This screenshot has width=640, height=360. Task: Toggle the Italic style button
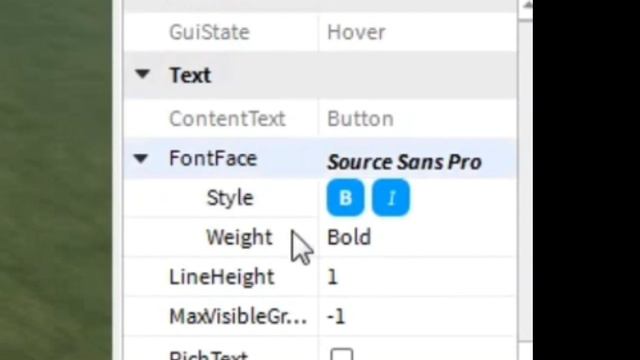(x=391, y=198)
